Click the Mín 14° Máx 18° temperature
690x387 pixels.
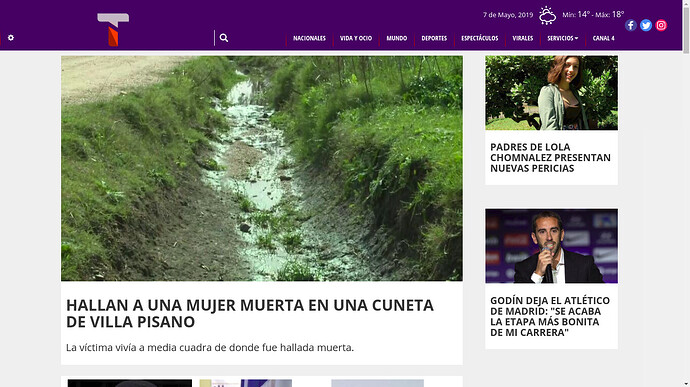593,15
